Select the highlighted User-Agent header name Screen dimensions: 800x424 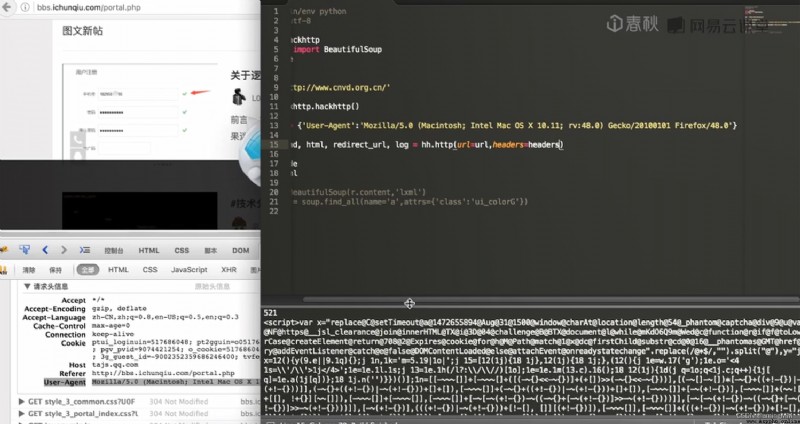pos(65,382)
